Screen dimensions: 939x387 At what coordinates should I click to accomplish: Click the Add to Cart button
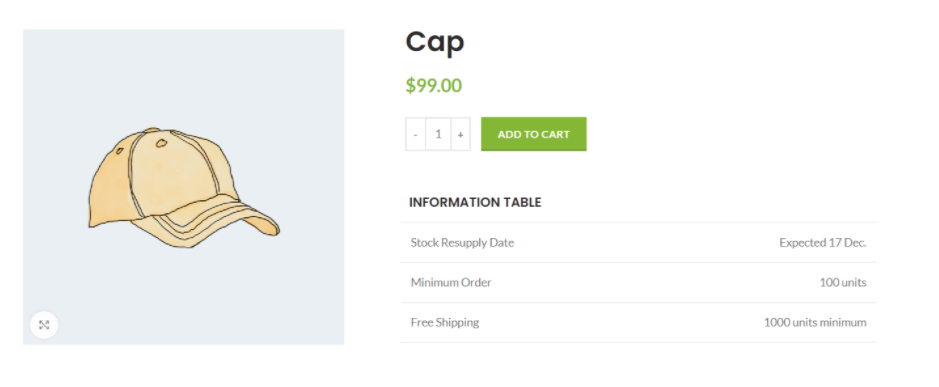point(534,134)
